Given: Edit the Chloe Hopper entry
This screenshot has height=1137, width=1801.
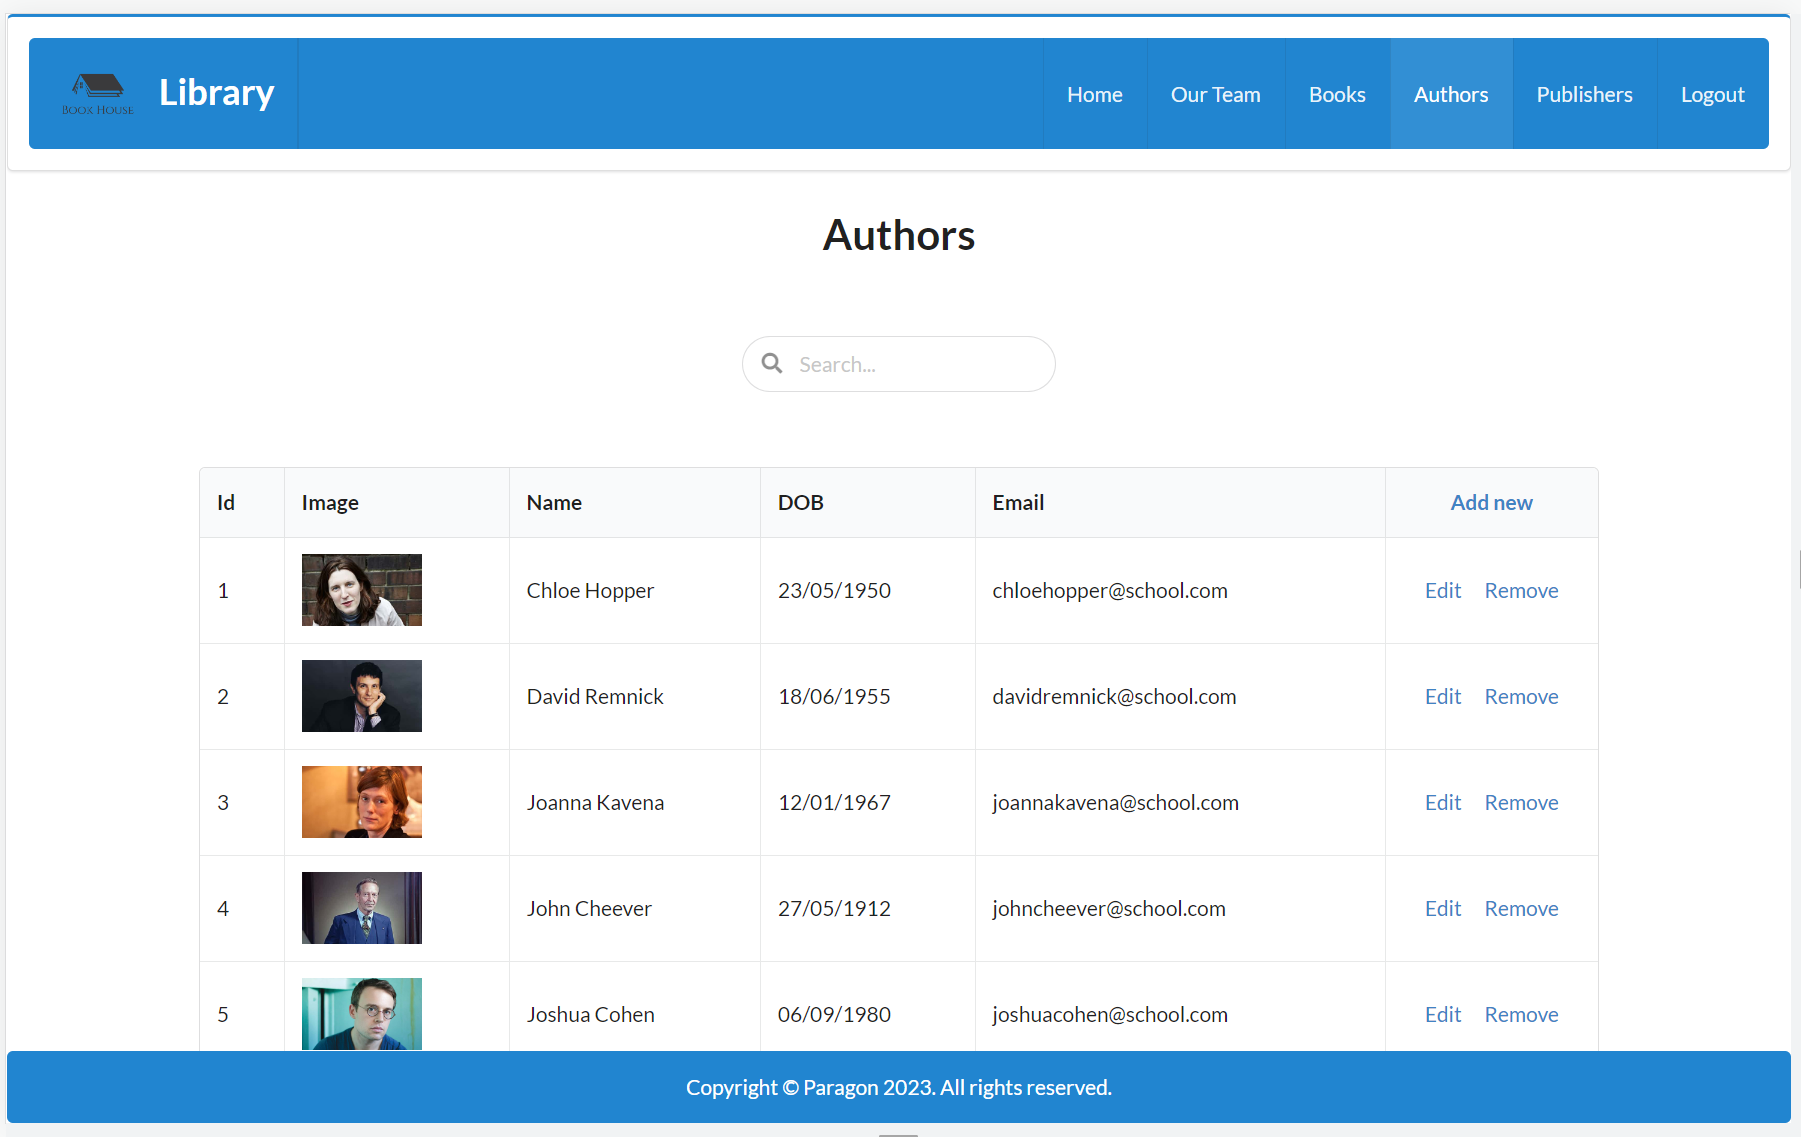Looking at the screenshot, I should (1442, 591).
